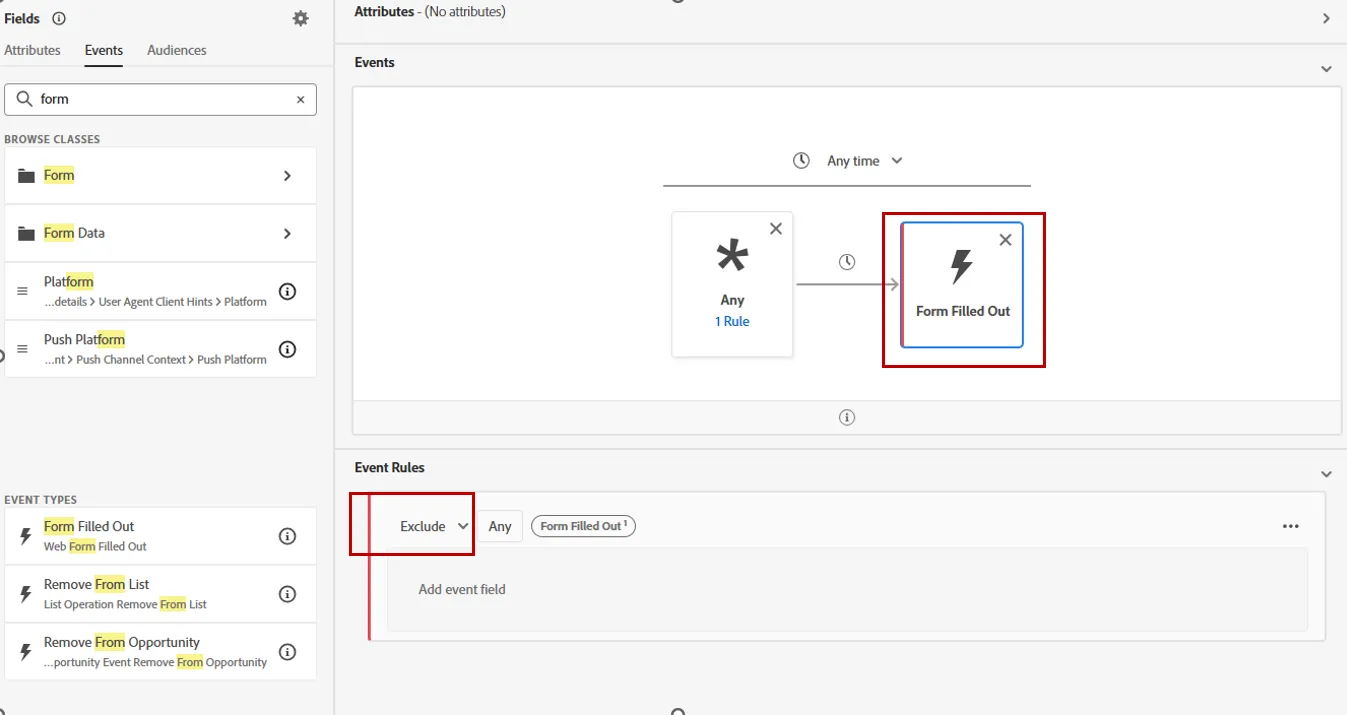The height and width of the screenshot is (715, 1347).
Task: Switch to the Attributes tab
Action: click(32, 50)
